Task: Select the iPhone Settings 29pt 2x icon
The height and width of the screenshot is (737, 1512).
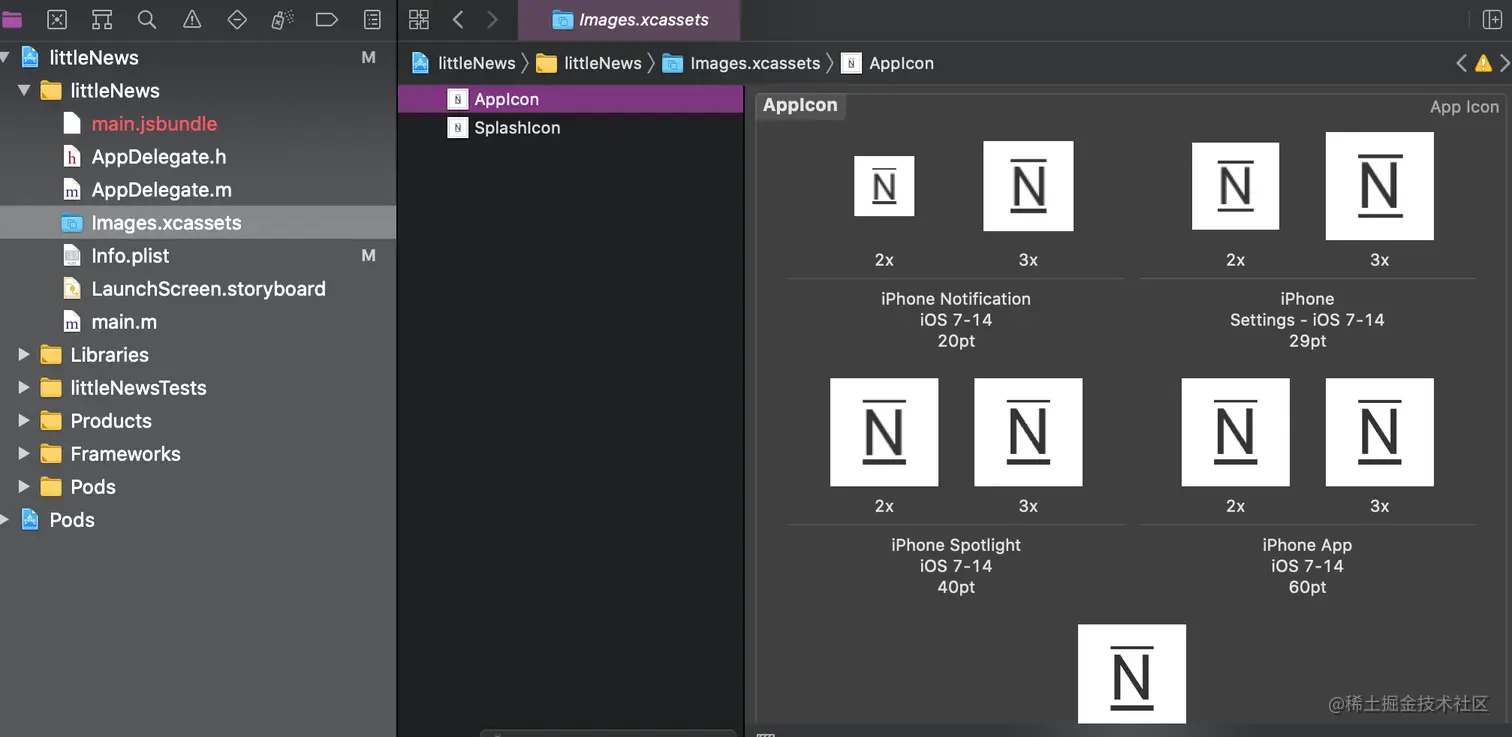Action: click(1235, 186)
